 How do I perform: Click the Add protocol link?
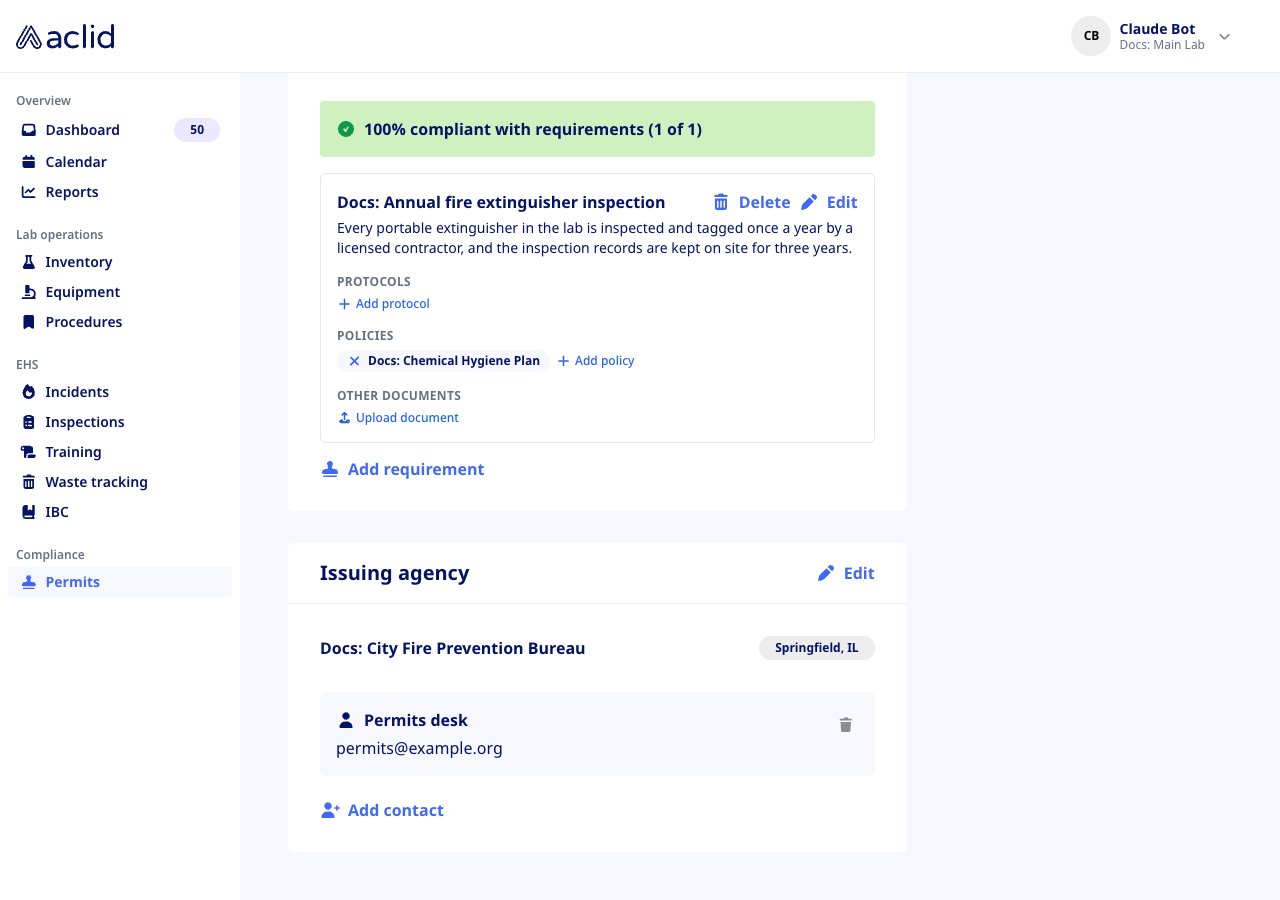384,304
